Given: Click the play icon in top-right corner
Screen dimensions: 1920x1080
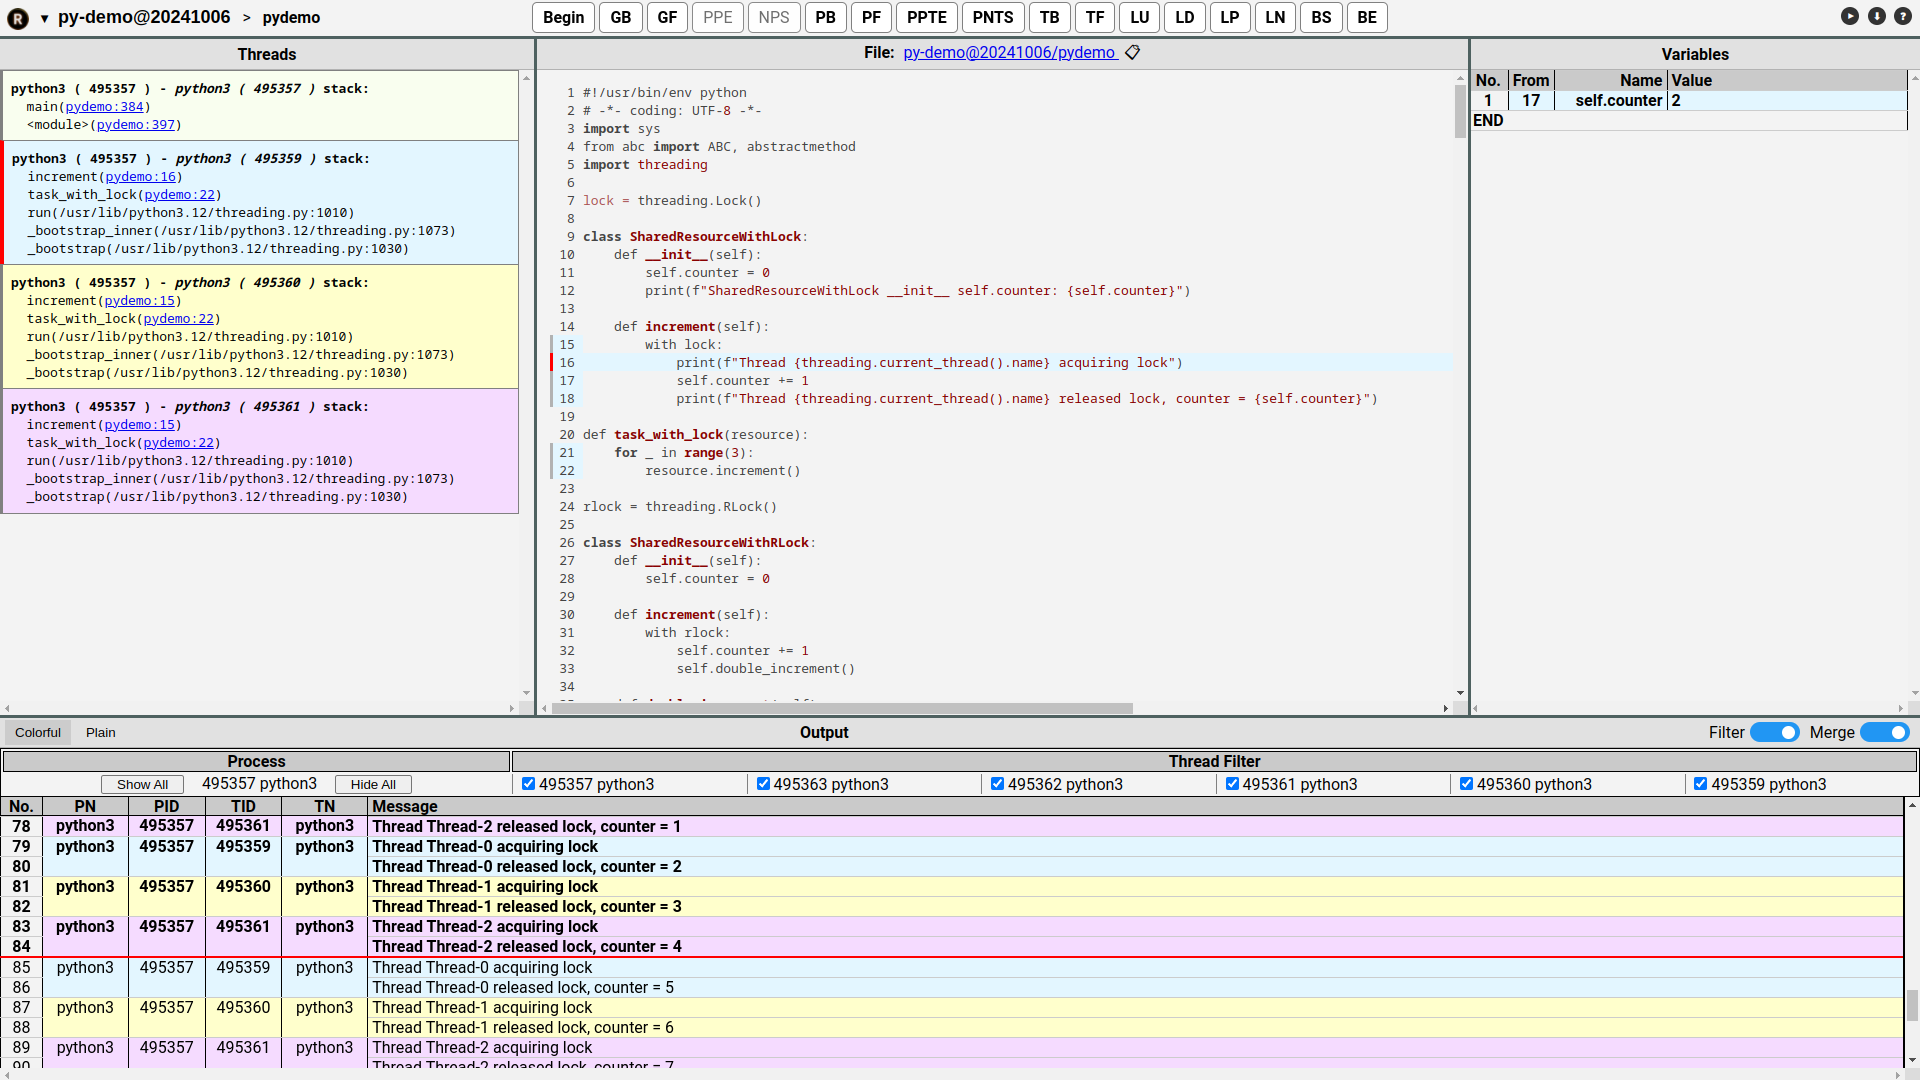Looking at the screenshot, I should coord(1850,16).
